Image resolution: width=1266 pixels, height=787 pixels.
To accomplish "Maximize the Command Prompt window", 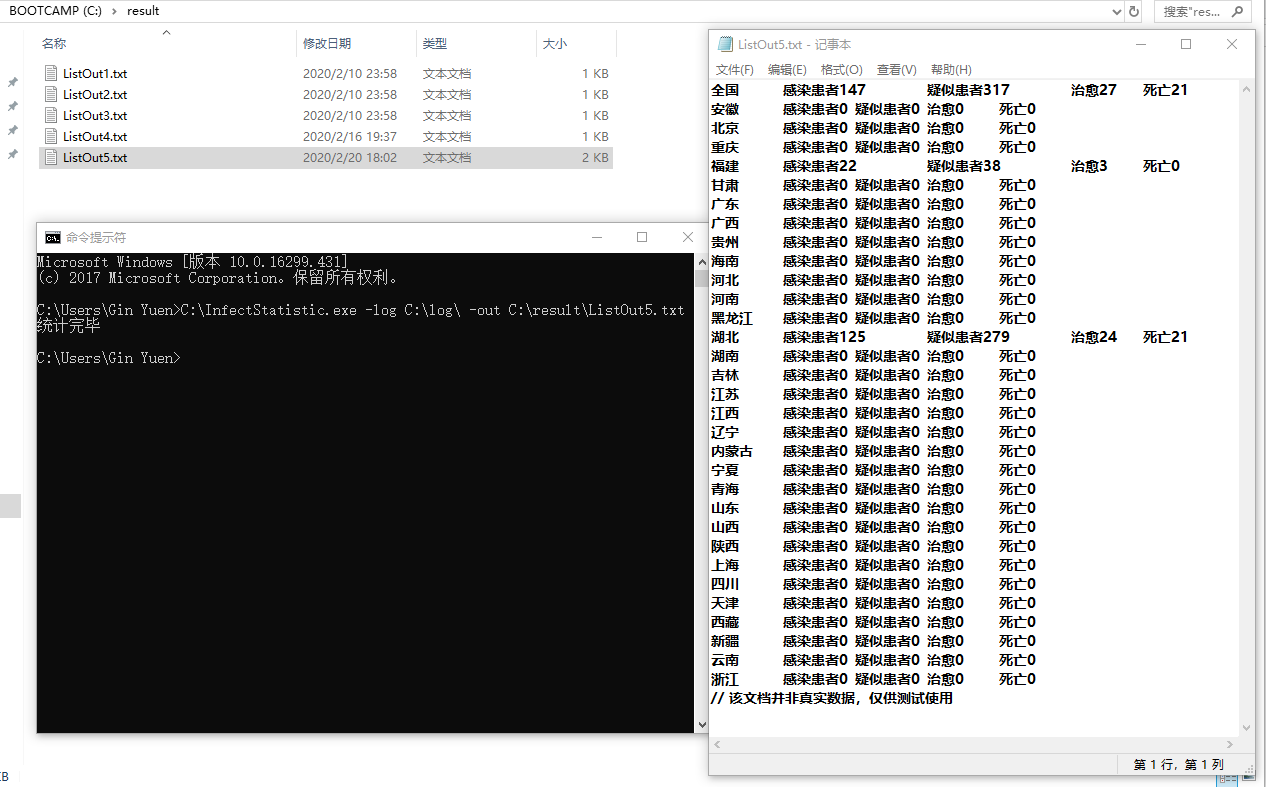I will pyautogui.click(x=642, y=237).
